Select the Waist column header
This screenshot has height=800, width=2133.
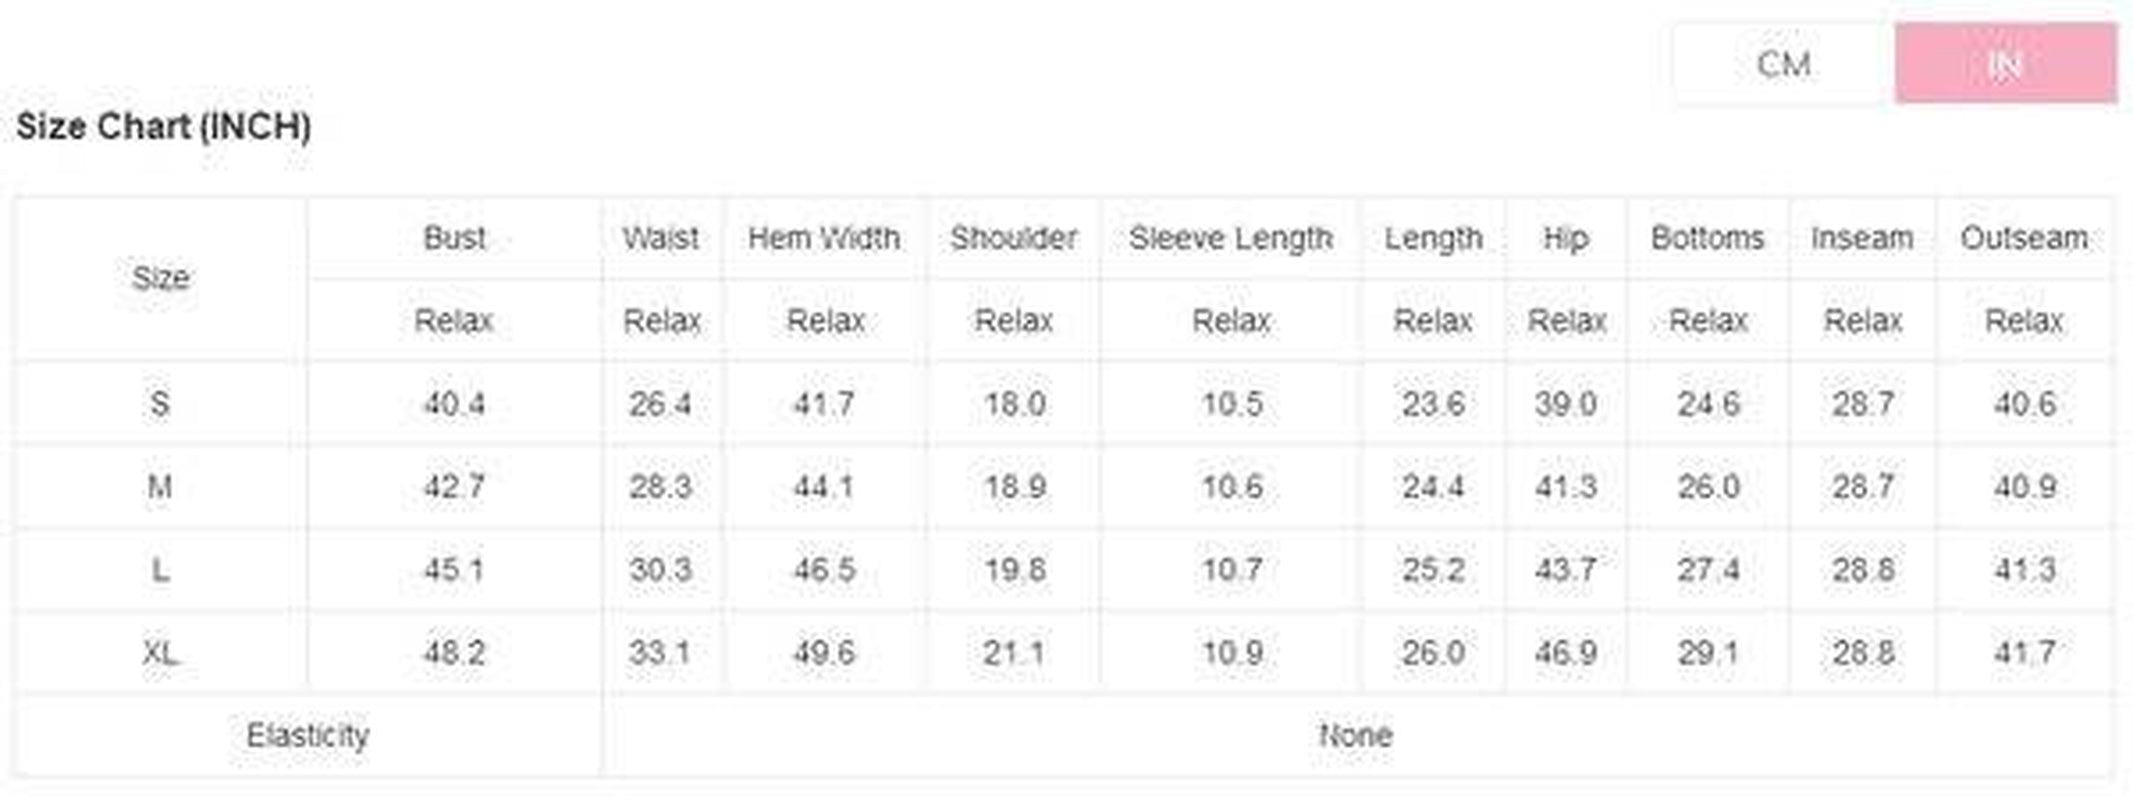pyautogui.click(x=660, y=238)
